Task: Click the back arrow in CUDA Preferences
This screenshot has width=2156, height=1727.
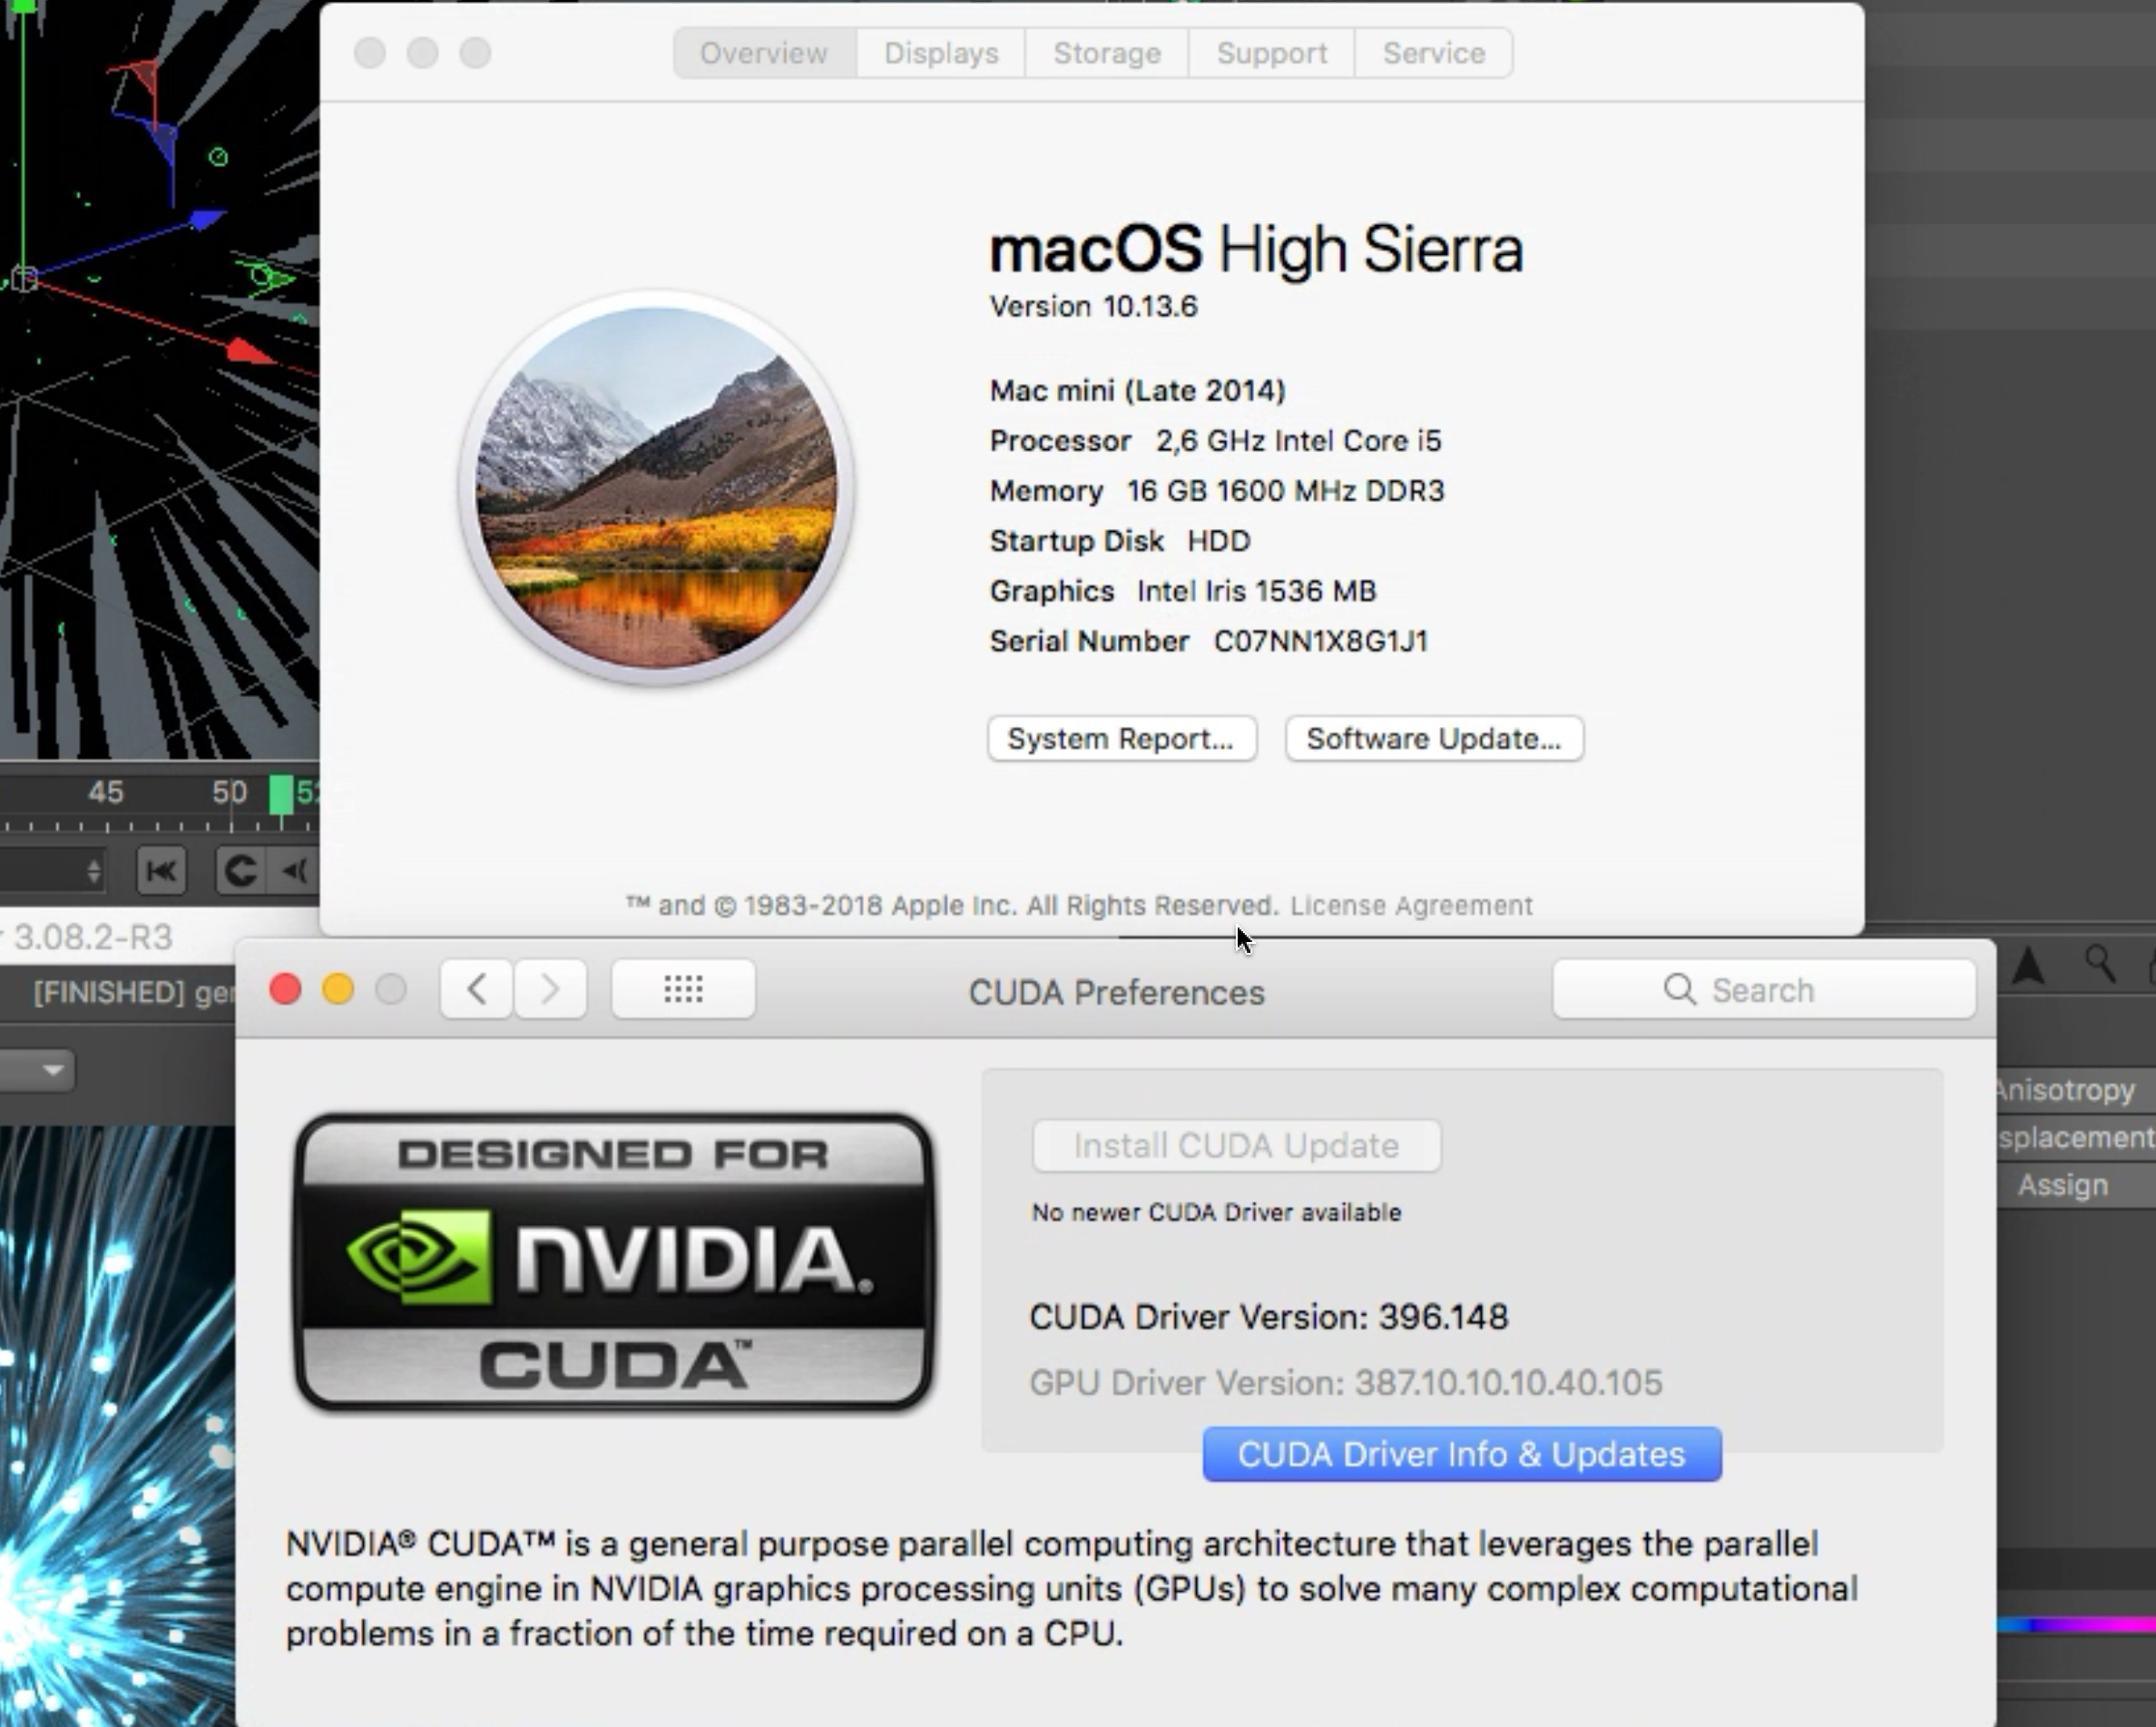Action: [x=477, y=990]
